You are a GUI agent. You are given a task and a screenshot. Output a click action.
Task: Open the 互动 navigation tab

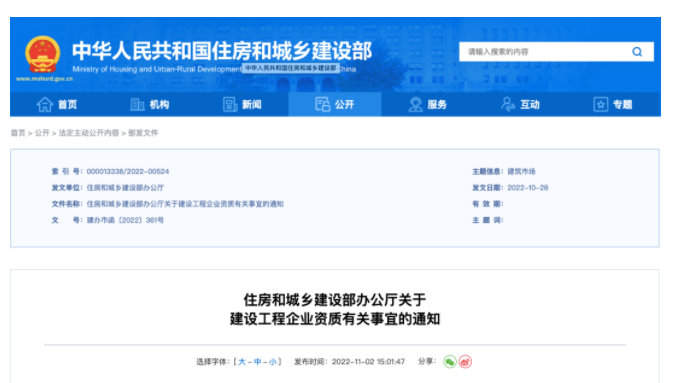pos(520,104)
